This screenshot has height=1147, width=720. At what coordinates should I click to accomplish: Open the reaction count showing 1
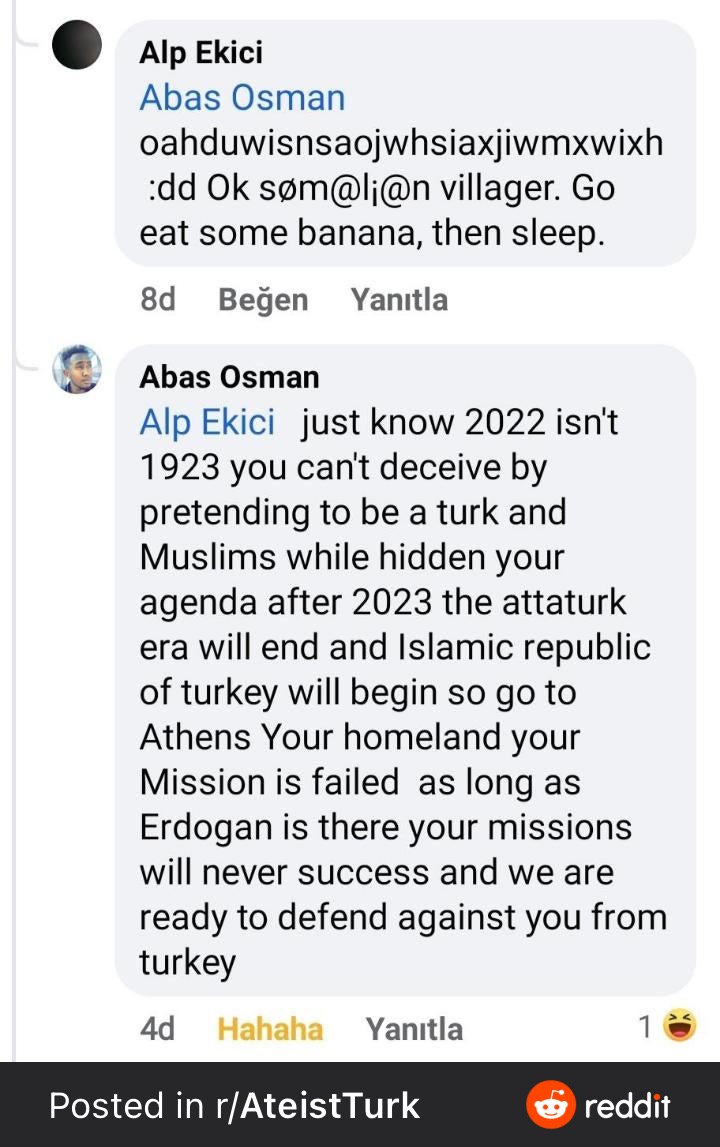(646, 1026)
